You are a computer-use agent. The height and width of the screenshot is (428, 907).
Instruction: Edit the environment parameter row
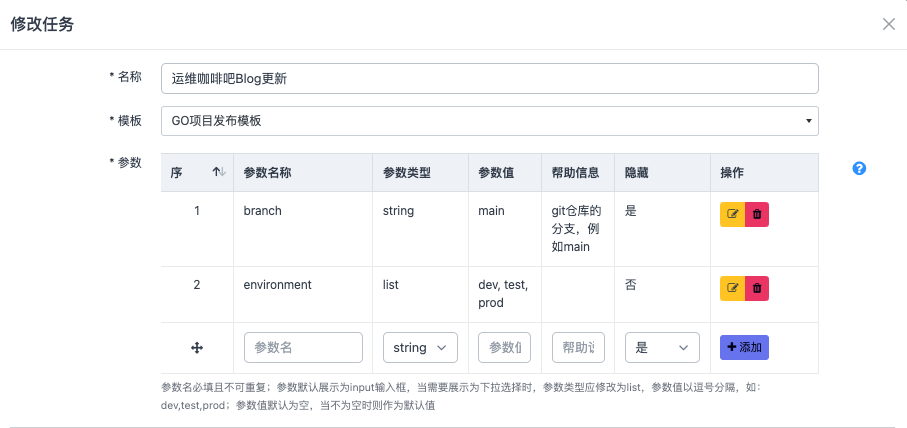click(733, 288)
